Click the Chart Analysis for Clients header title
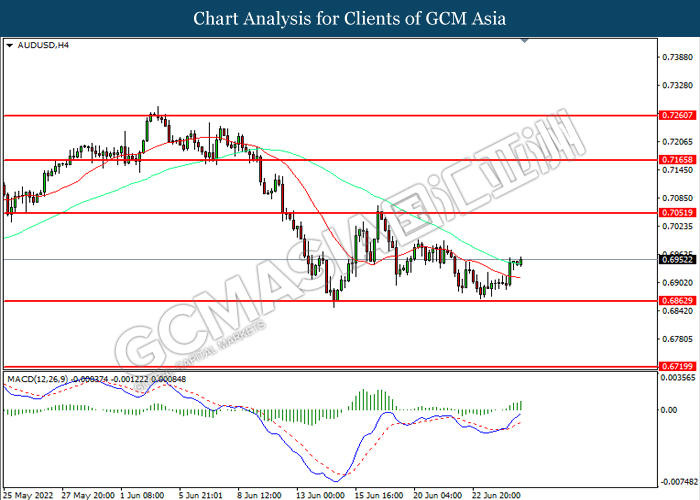 pyautogui.click(x=350, y=19)
